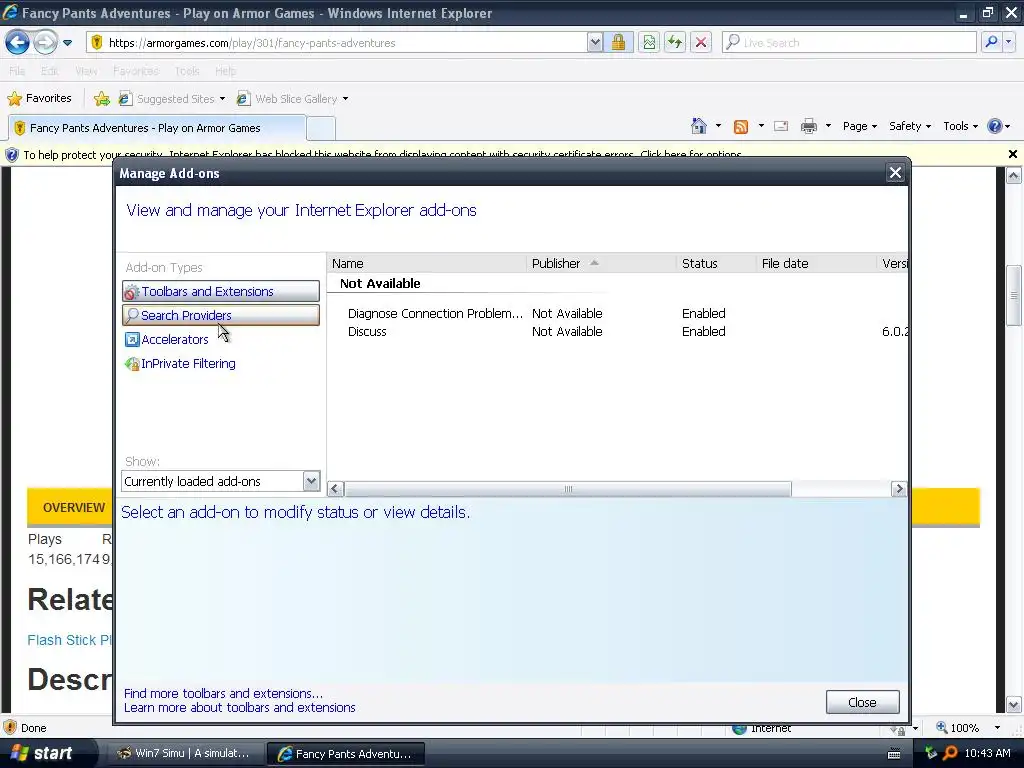Click the OVERVIEW tab on webpage
The width and height of the screenshot is (1024, 768).
[x=74, y=507]
